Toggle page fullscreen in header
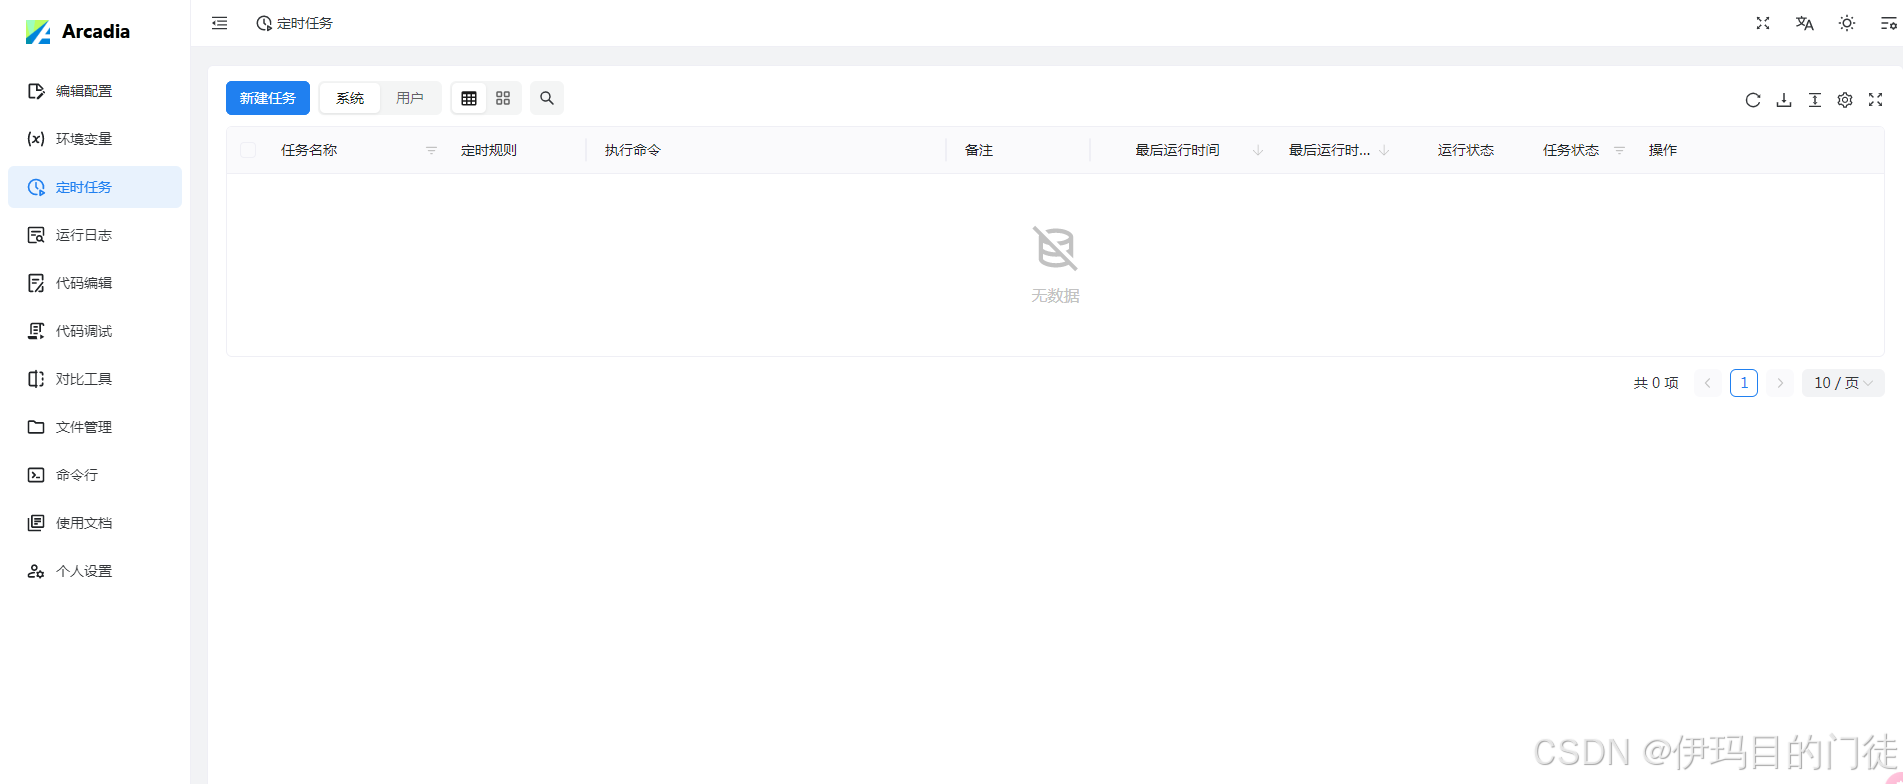The height and width of the screenshot is (784, 1903). (1763, 23)
